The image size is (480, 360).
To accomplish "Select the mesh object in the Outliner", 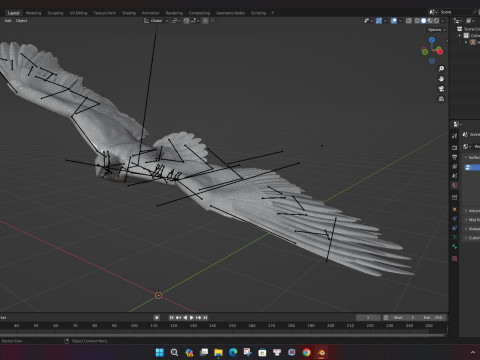I will (x=474, y=42).
